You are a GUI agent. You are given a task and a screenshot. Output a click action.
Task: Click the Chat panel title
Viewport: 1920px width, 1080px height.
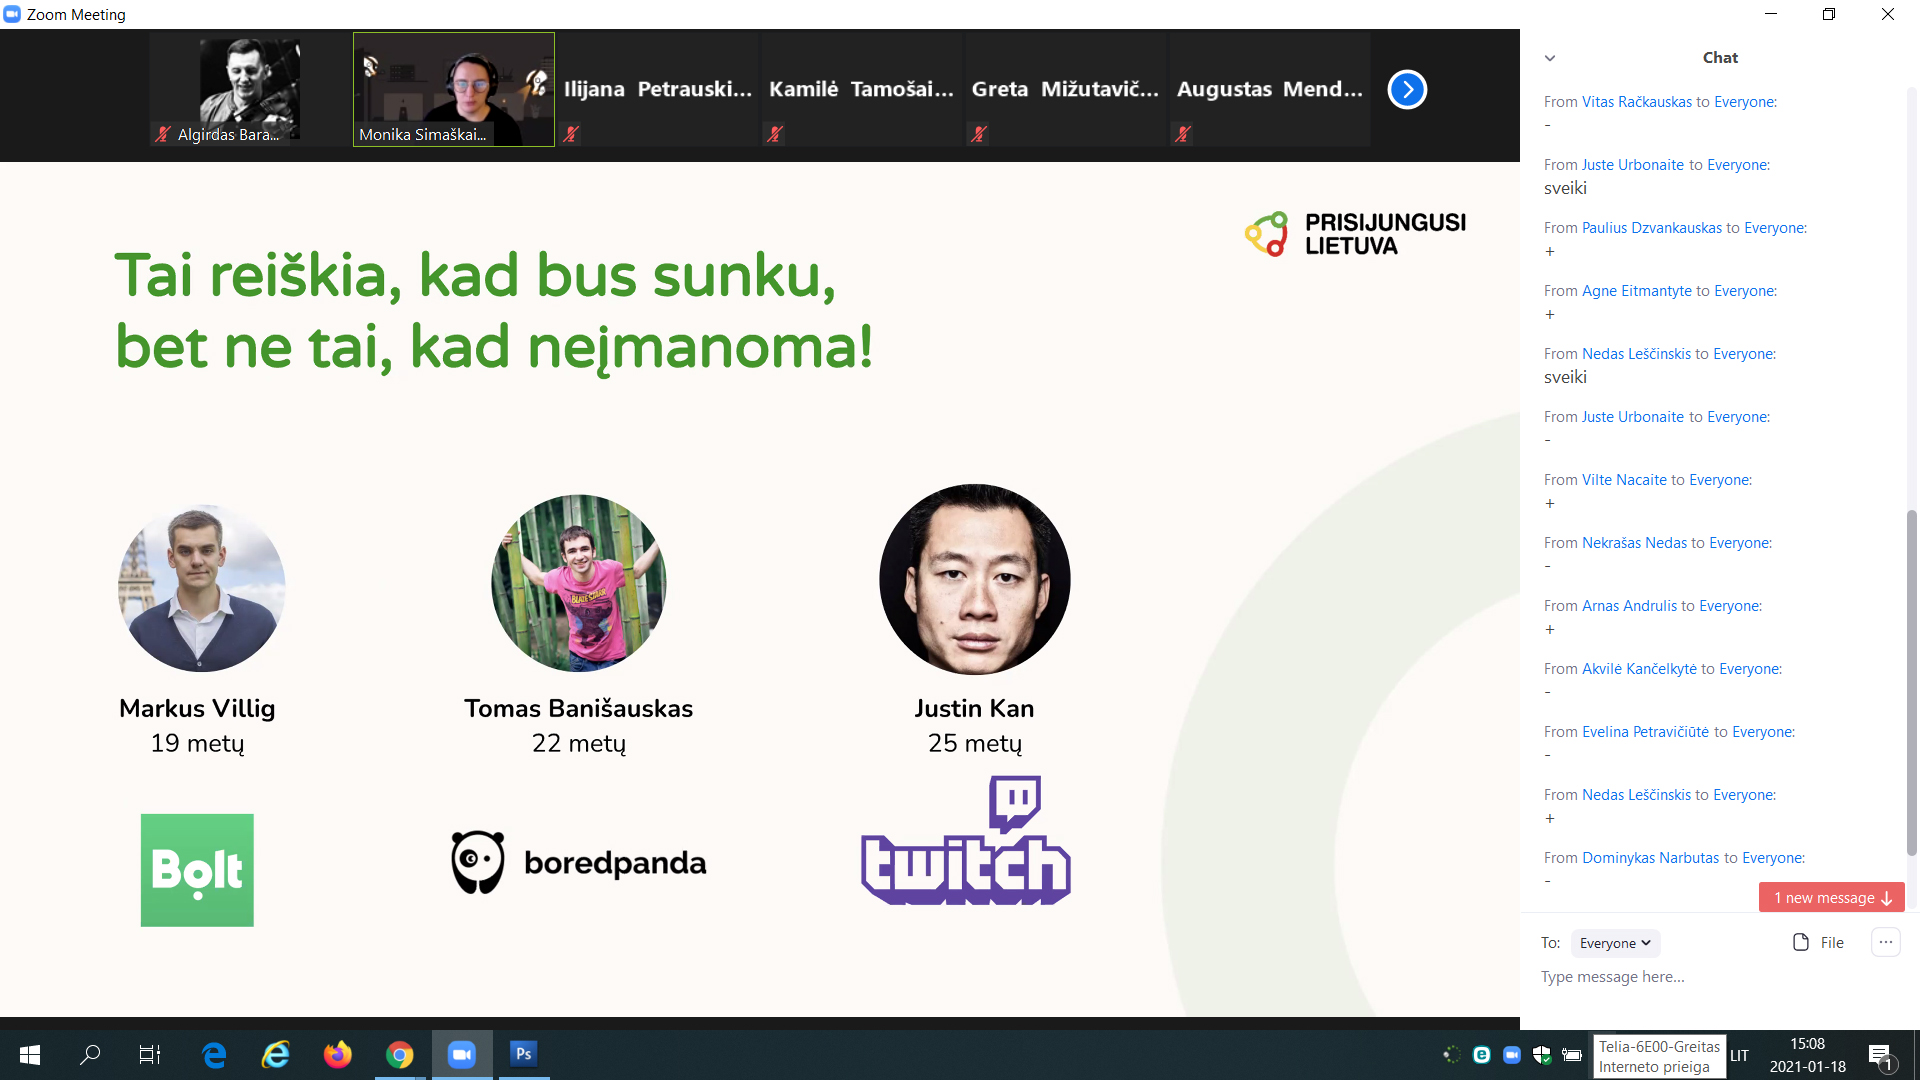1720,58
